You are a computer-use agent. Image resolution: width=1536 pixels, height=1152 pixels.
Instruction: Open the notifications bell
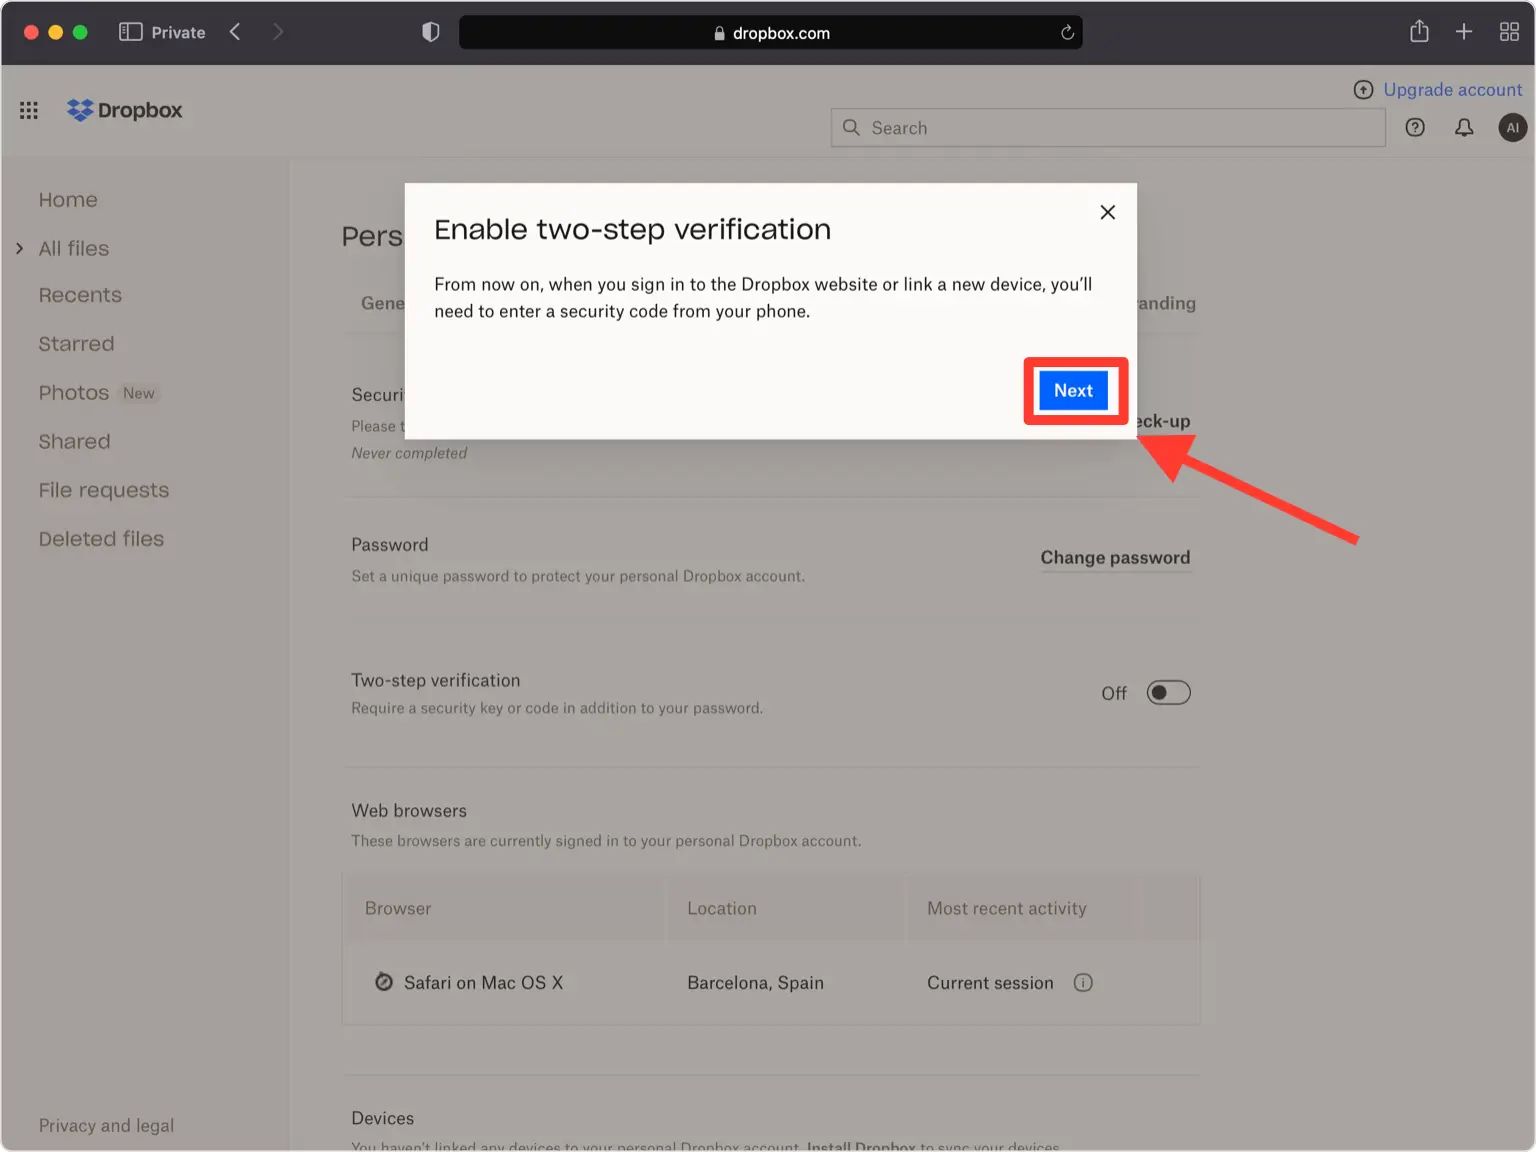click(x=1464, y=127)
